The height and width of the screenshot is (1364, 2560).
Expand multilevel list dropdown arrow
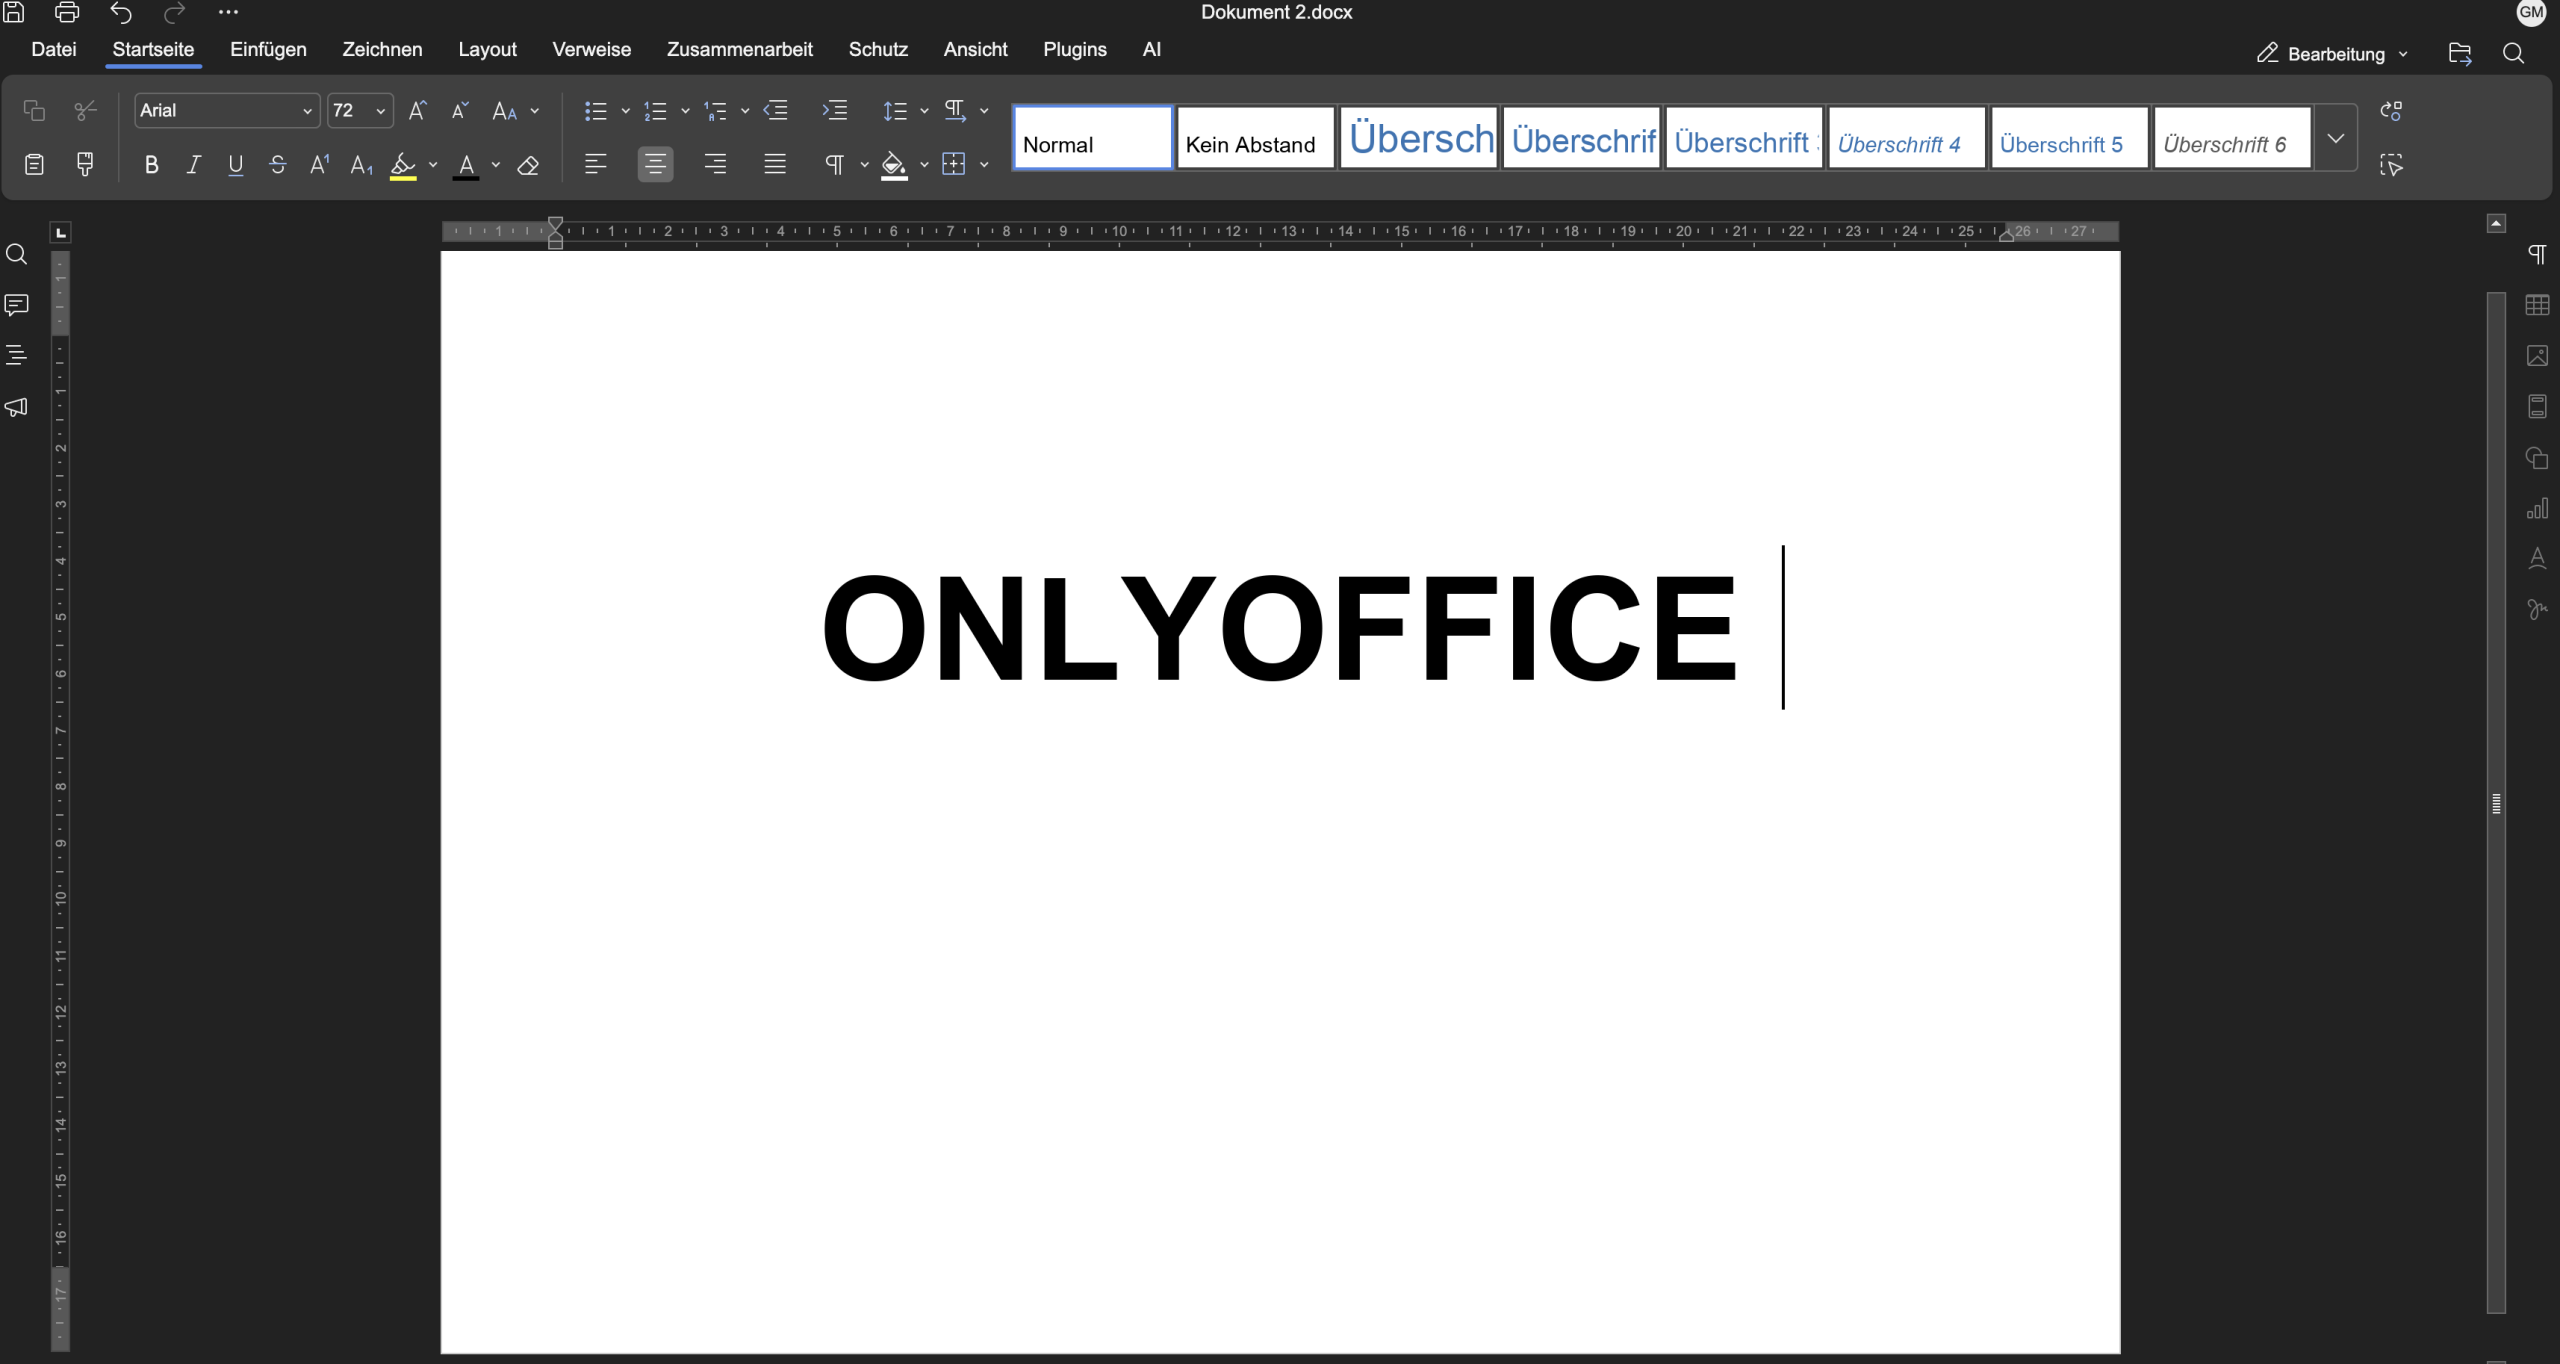745,111
